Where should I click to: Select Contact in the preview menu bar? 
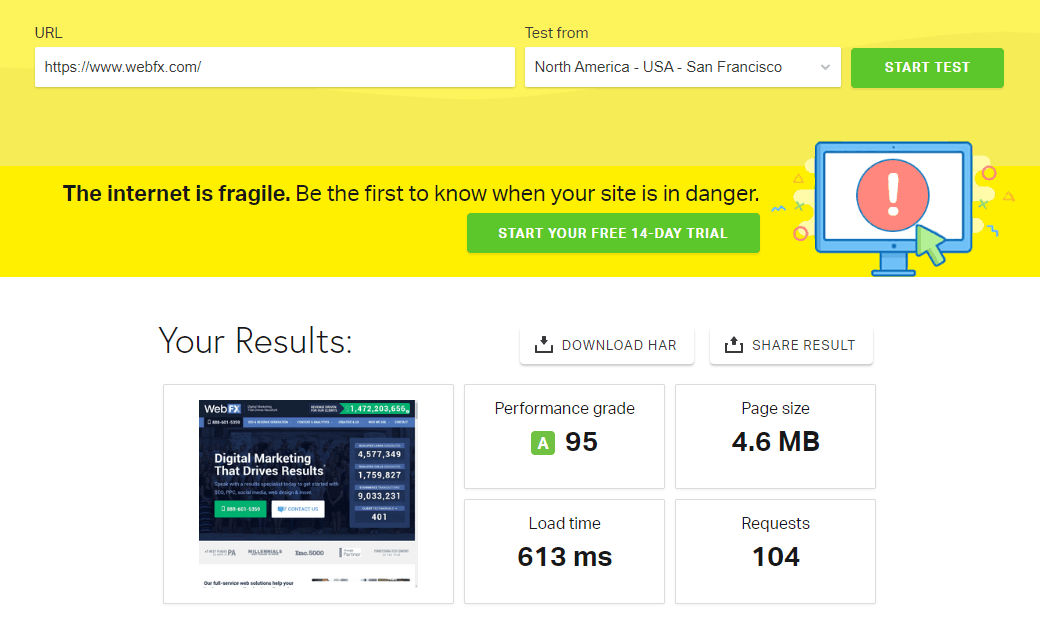tap(403, 422)
